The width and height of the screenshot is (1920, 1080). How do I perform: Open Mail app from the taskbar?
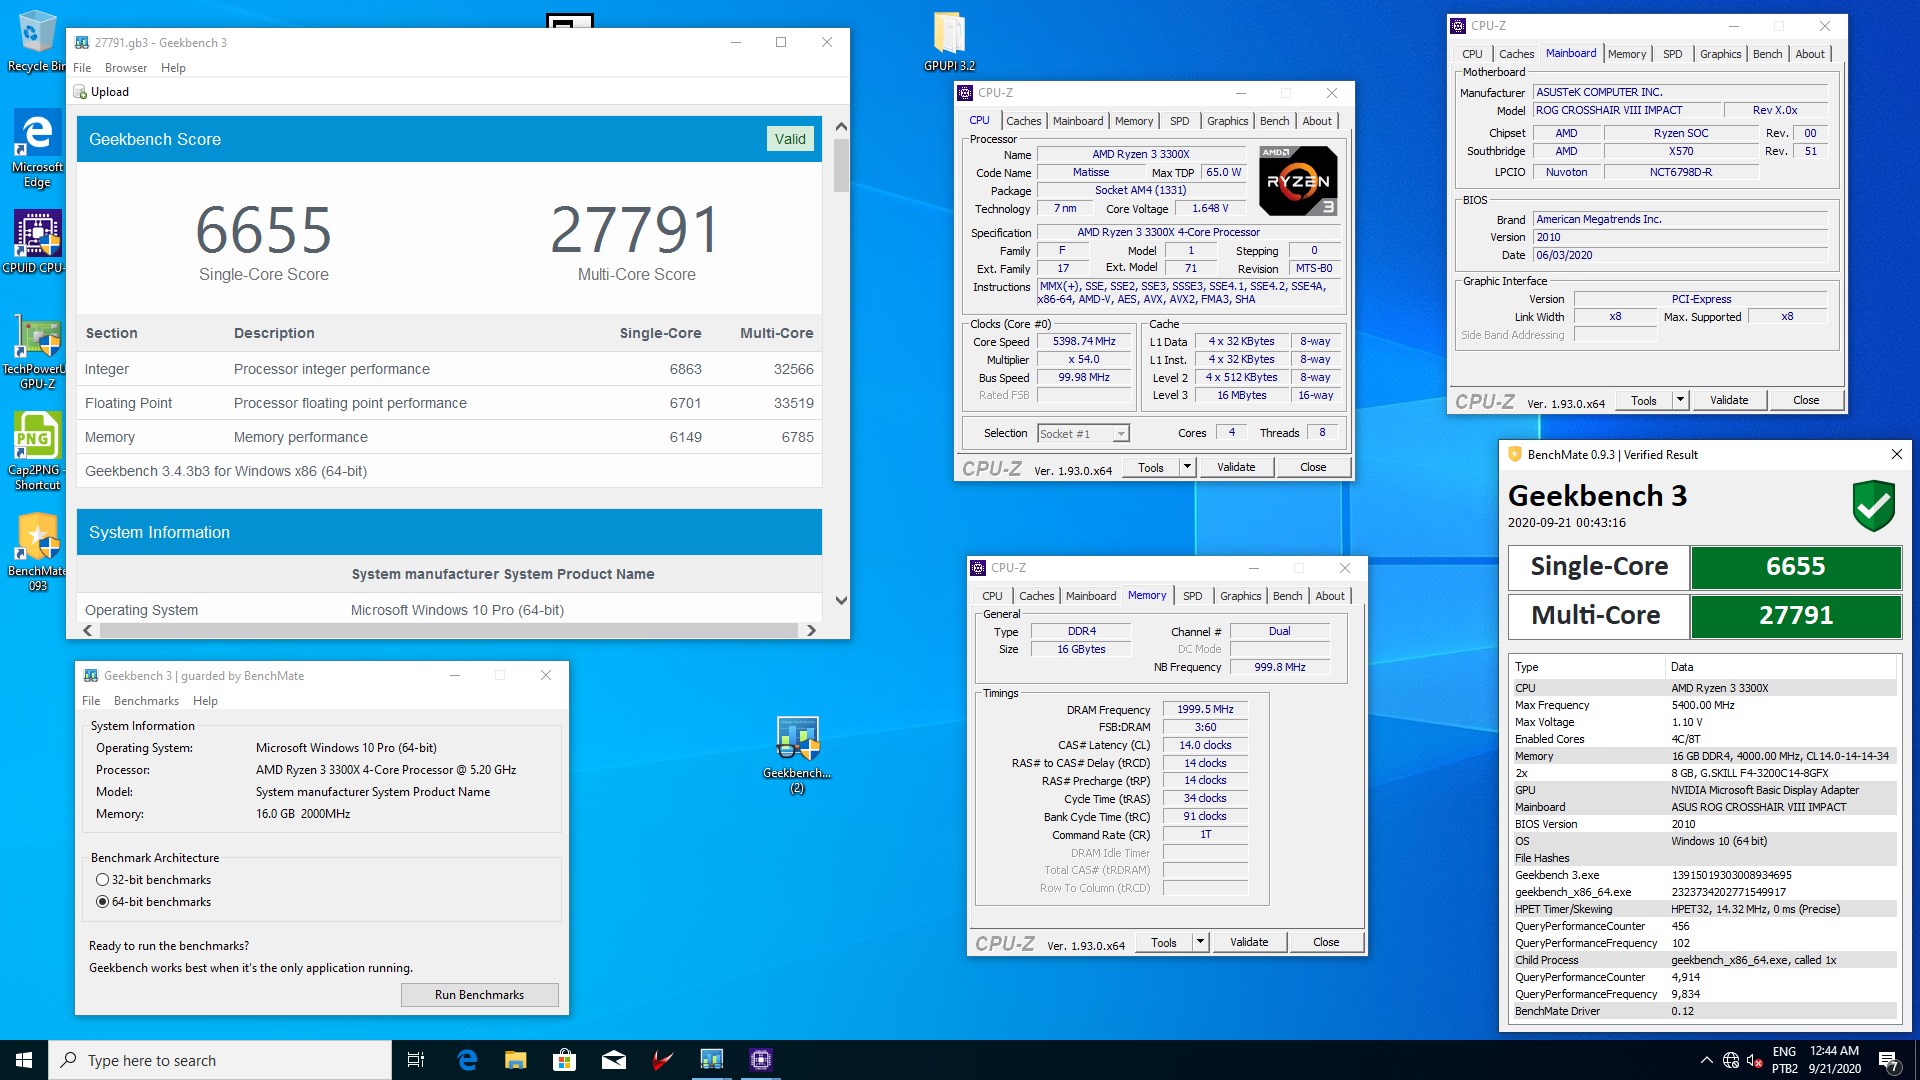[614, 1060]
